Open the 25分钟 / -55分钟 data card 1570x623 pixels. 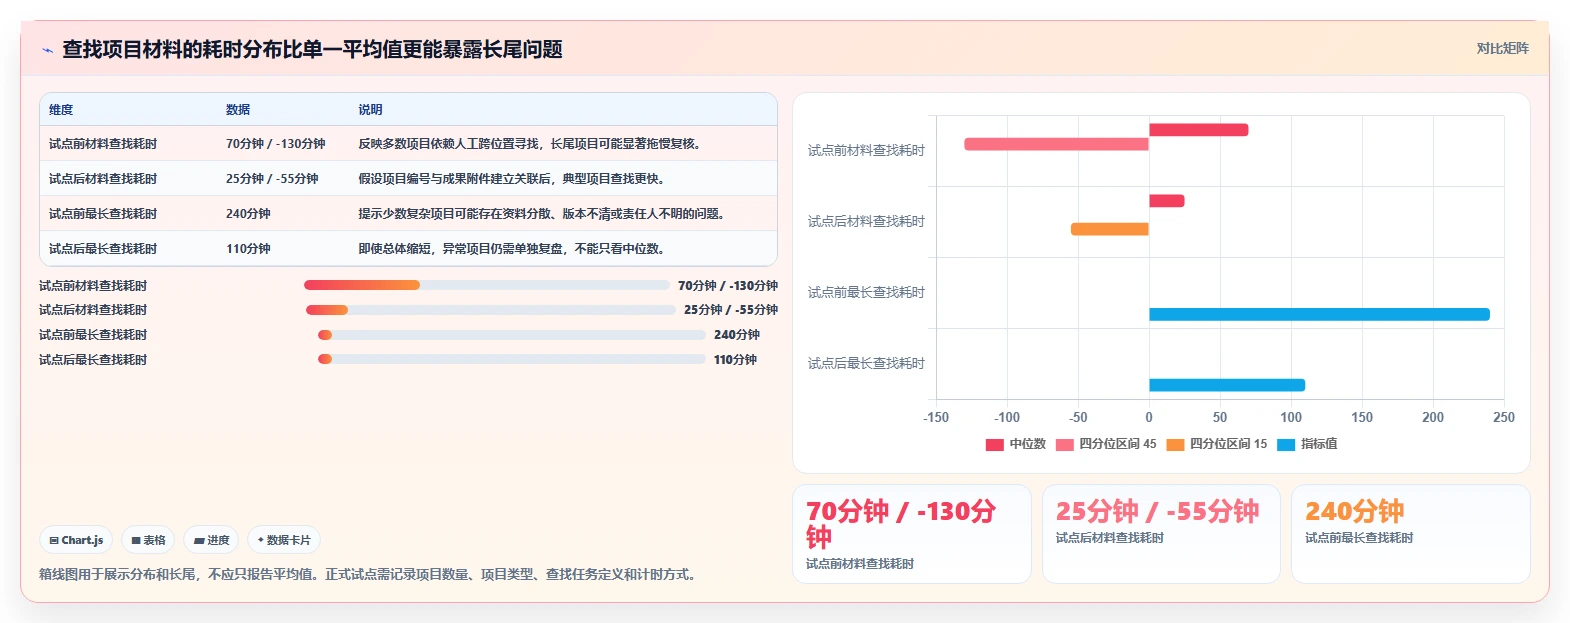coord(1161,534)
